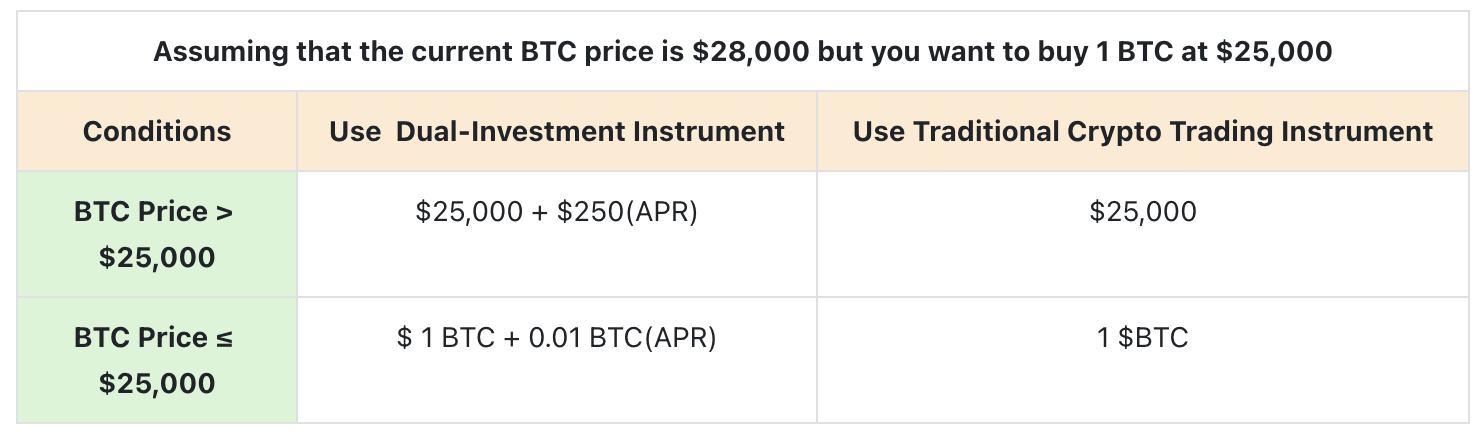Click the "Use Dual-Investment Instrument" header cell
1482x434 pixels.
click(556, 131)
